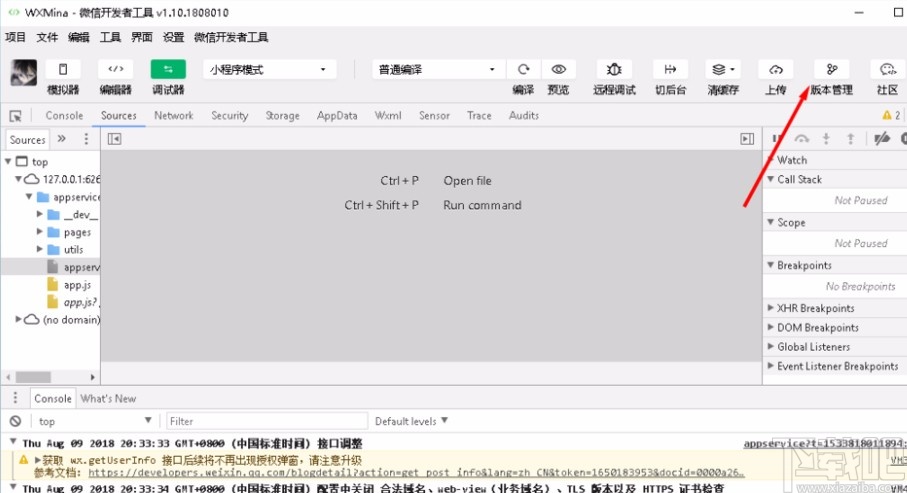907x493 pixels.
Task: Expand the pages folder
Action: point(39,232)
